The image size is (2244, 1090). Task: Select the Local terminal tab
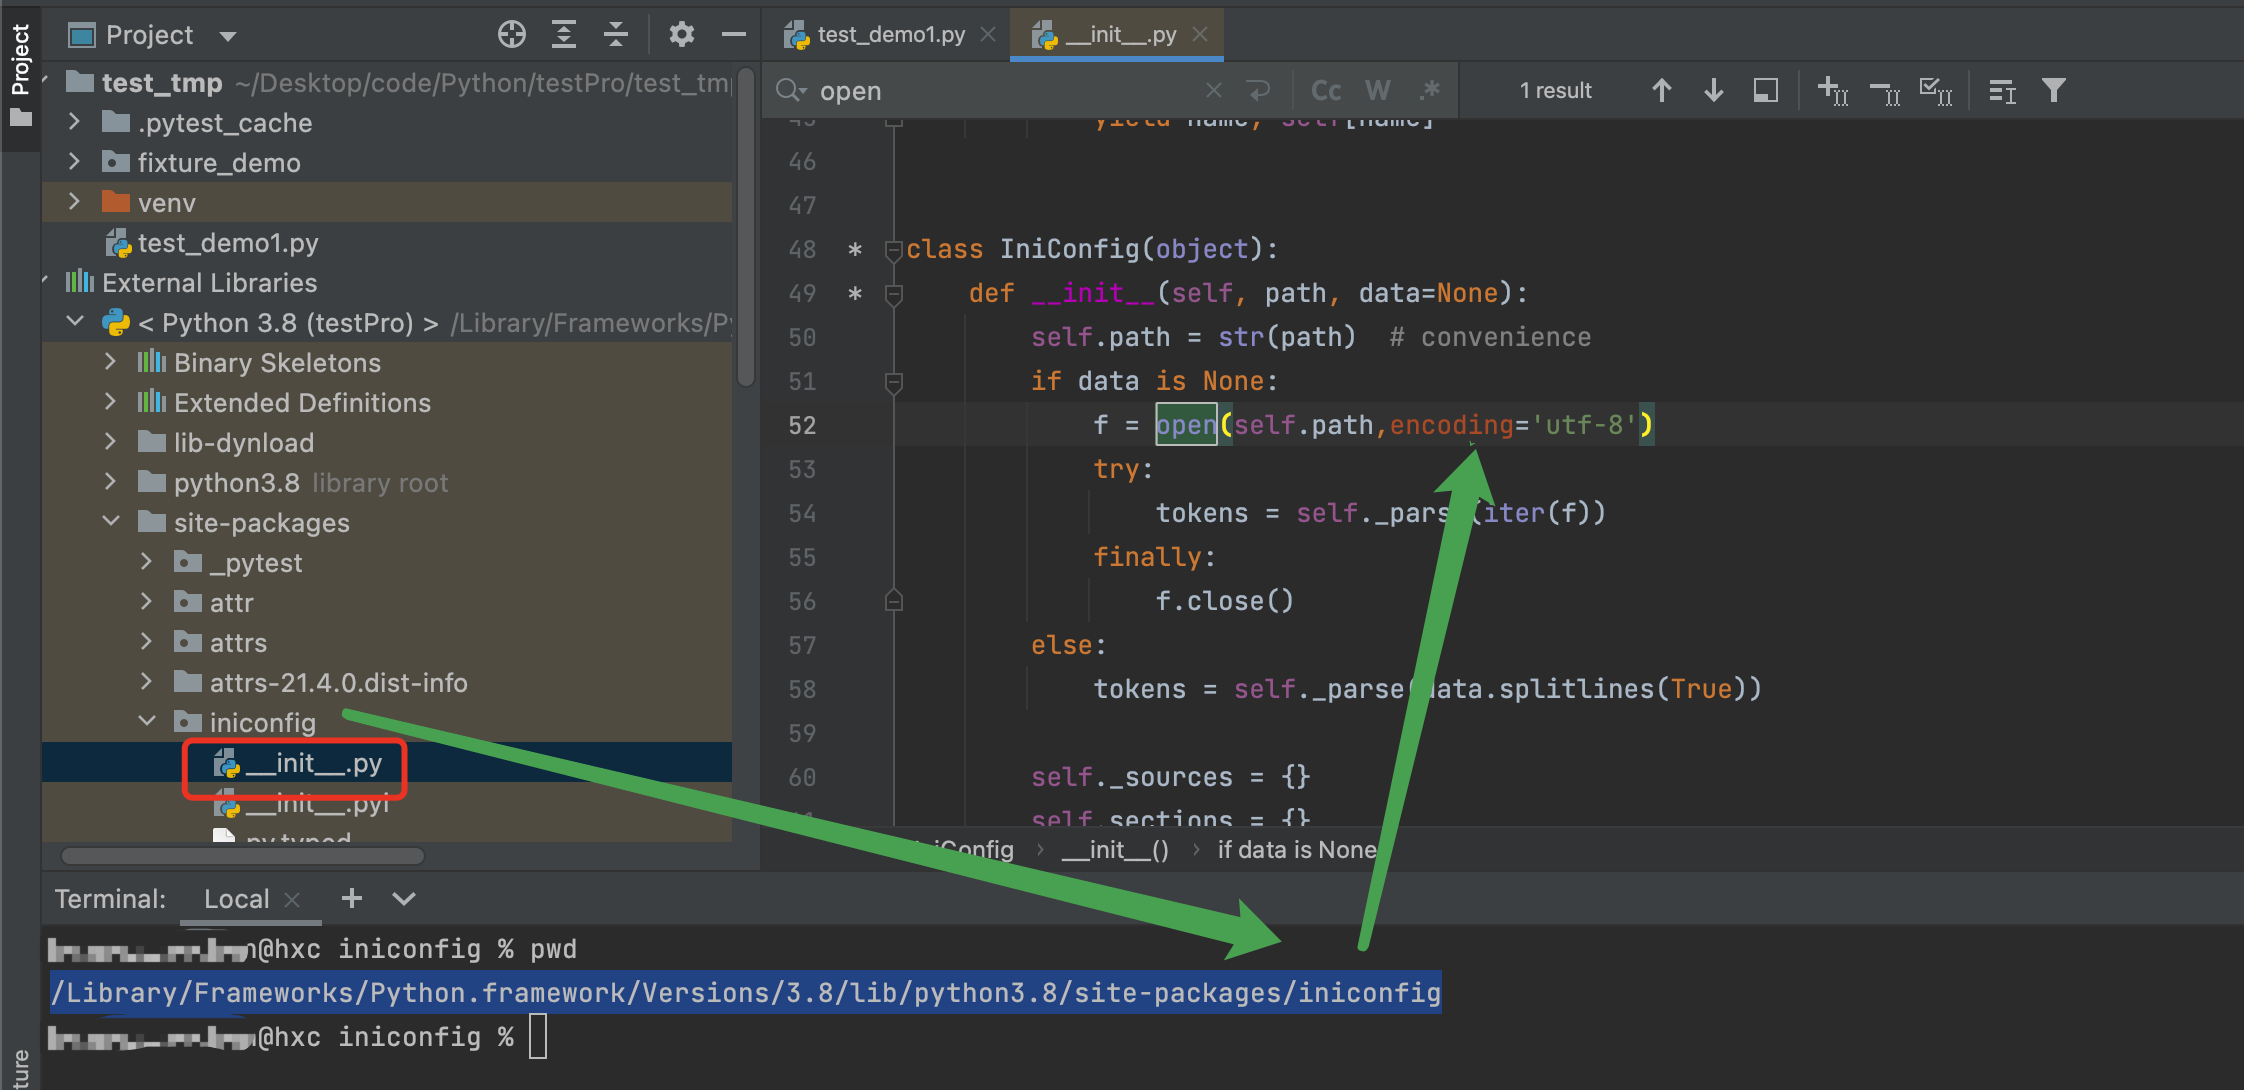pos(236,899)
